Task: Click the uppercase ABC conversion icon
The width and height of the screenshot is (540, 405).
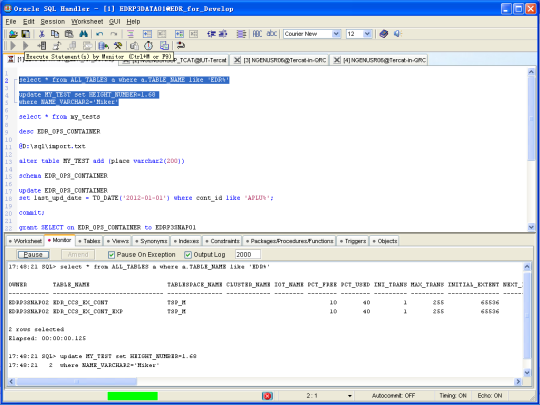Action: click(x=257, y=34)
